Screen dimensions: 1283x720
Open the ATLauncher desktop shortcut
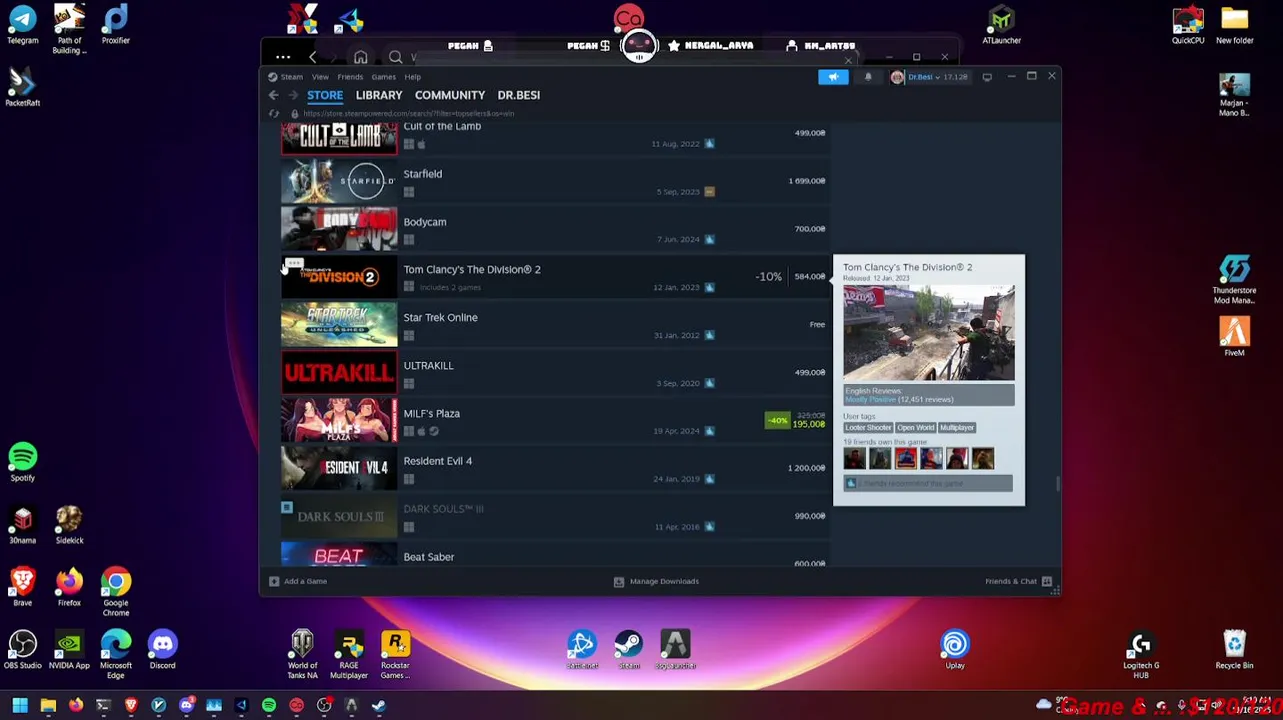(x=1001, y=25)
